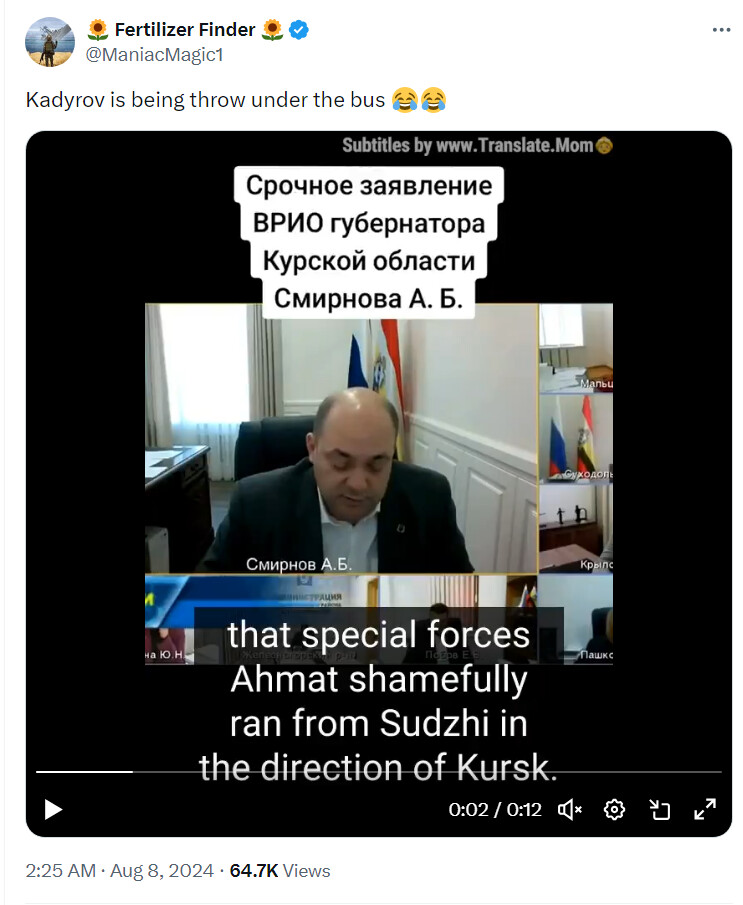Screen dimensions: 743x905
Task: Play the embedded video
Action: [x=53, y=809]
